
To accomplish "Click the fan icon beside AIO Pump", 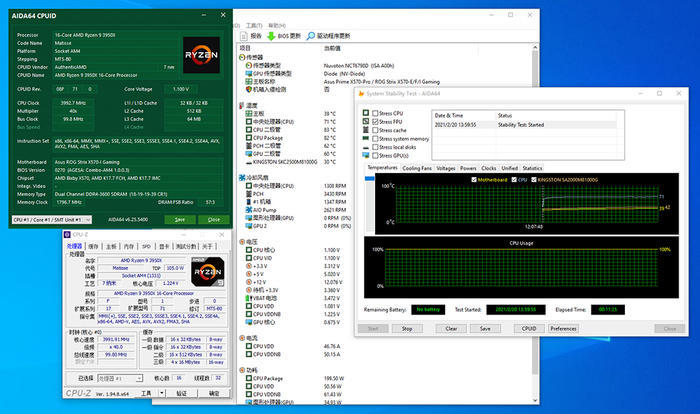I will [249, 210].
